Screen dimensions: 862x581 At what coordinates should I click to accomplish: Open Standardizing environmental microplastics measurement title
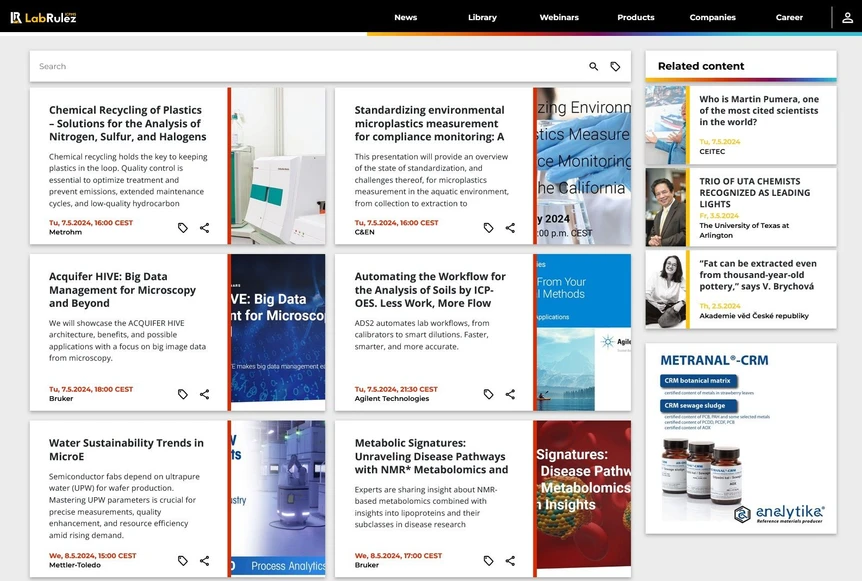pos(429,124)
